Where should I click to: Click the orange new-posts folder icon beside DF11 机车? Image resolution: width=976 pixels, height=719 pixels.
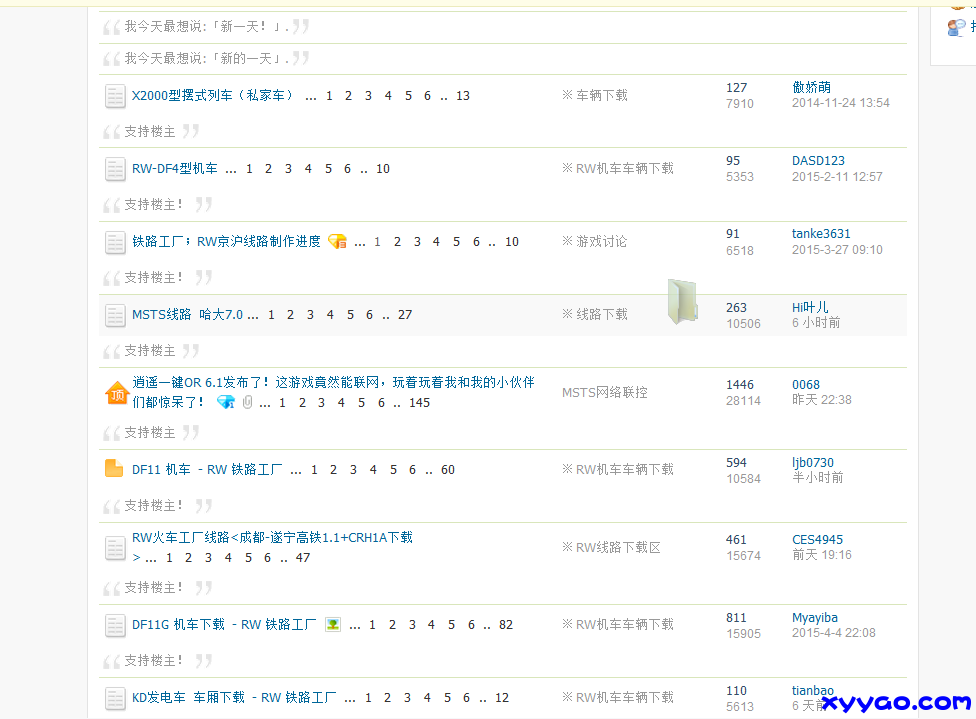(x=113, y=468)
